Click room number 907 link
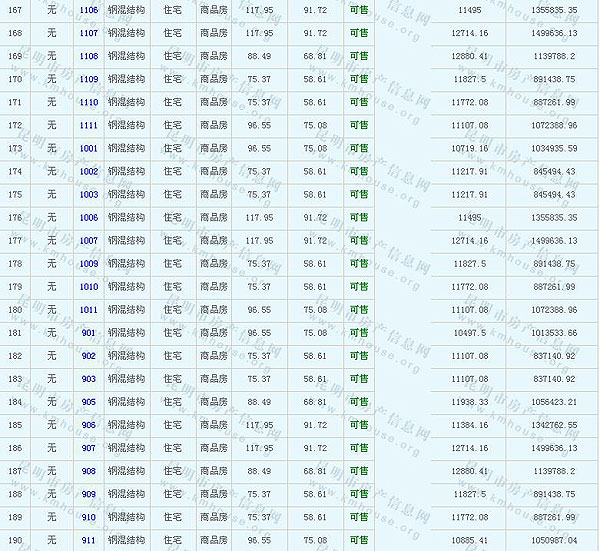The image size is (600, 551). [x=89, y=448]
